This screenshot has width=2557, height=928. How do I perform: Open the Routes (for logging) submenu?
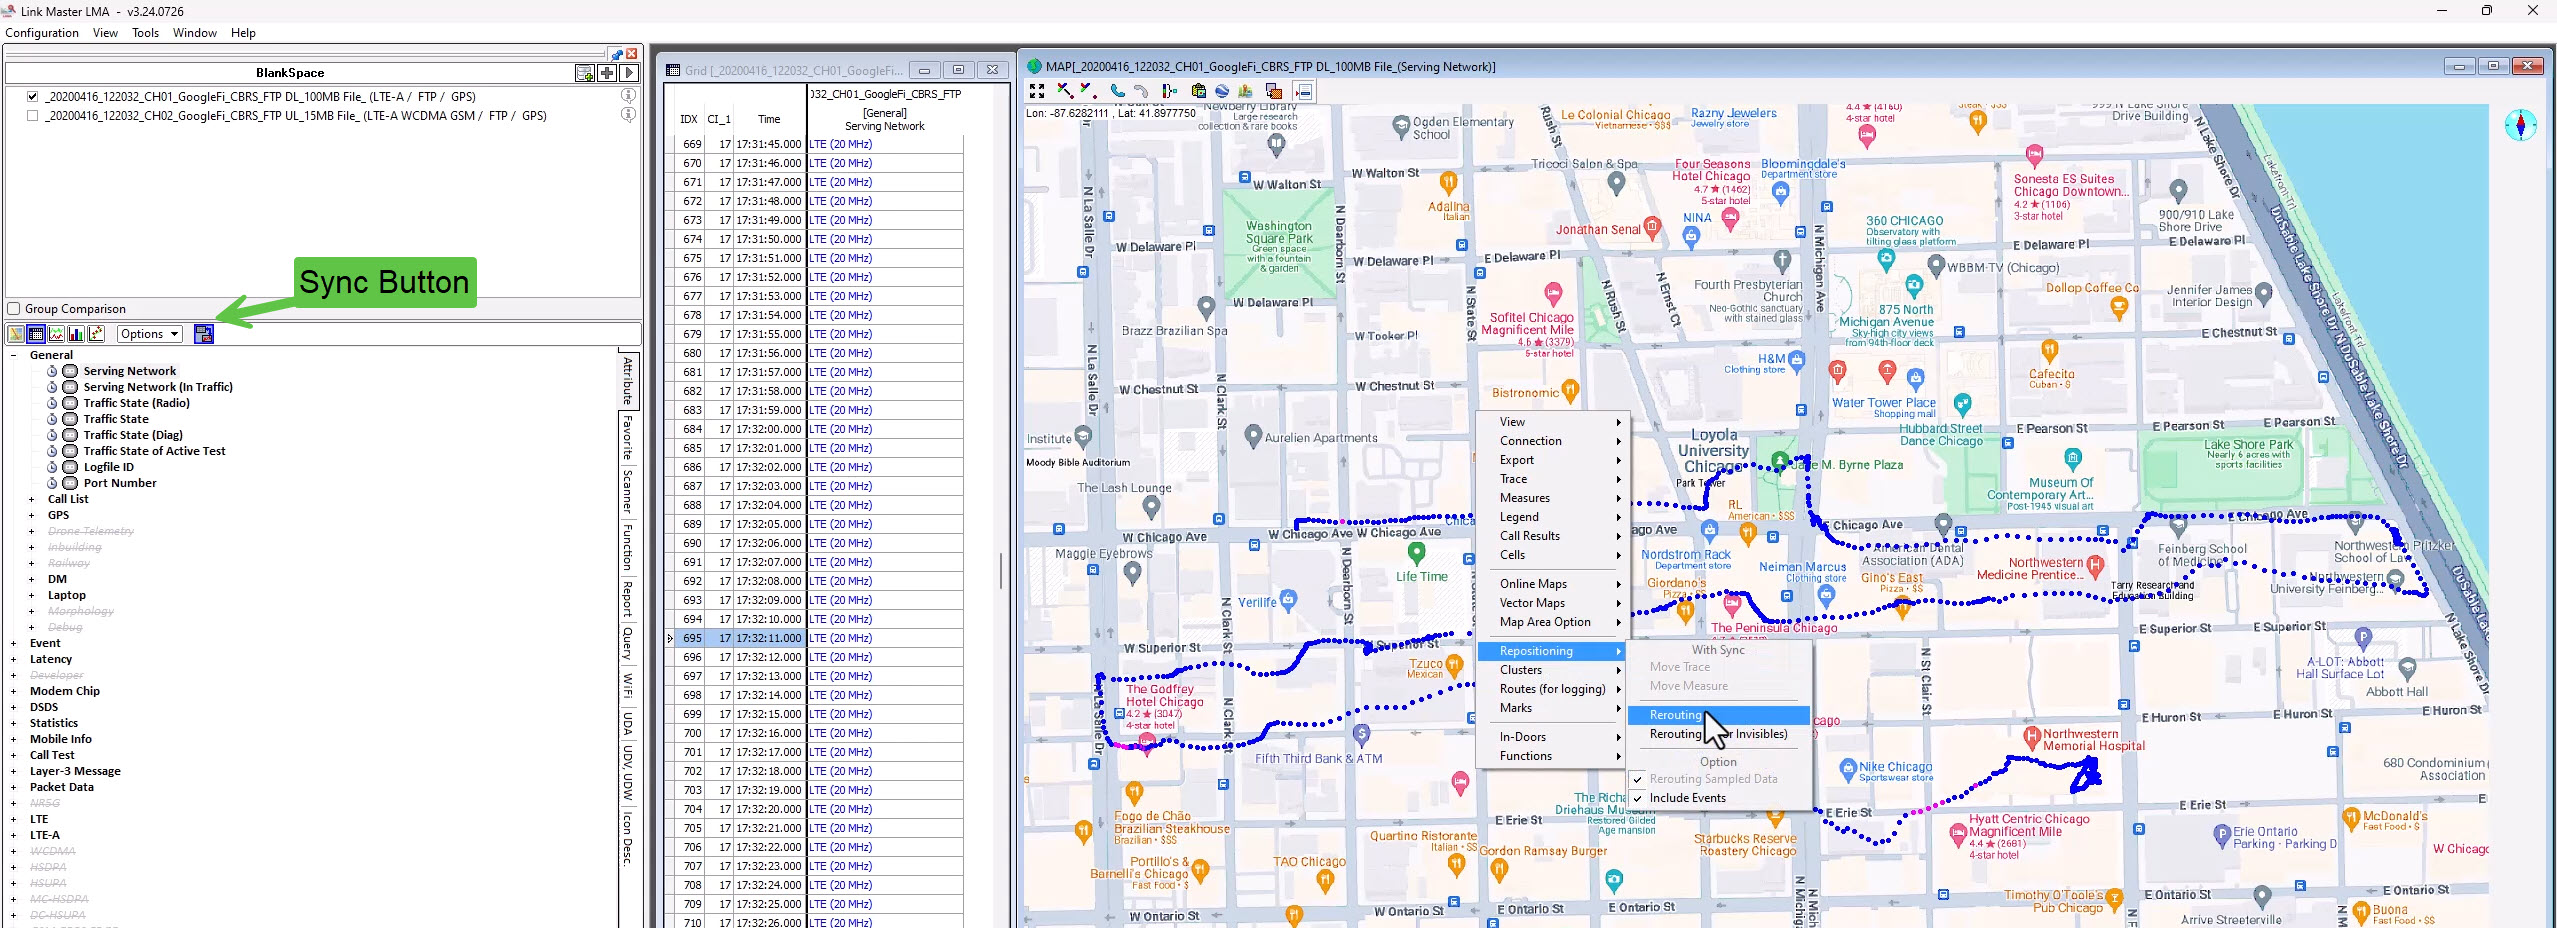pyautogui.click(x=1553, y=689)
